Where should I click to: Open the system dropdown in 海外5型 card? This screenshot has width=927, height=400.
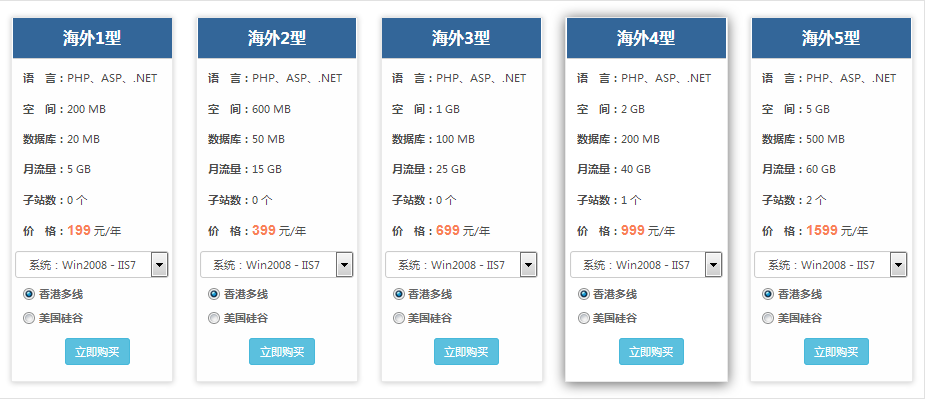pyautogui.click(x=831, y=265)
